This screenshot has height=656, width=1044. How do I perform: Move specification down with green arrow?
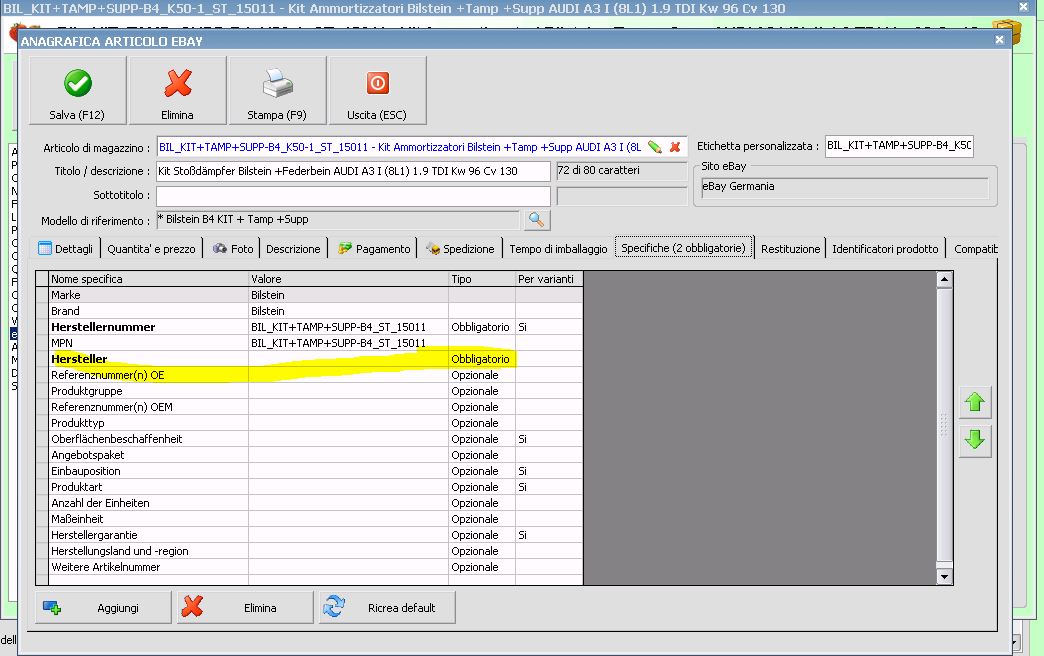(975, 439)
